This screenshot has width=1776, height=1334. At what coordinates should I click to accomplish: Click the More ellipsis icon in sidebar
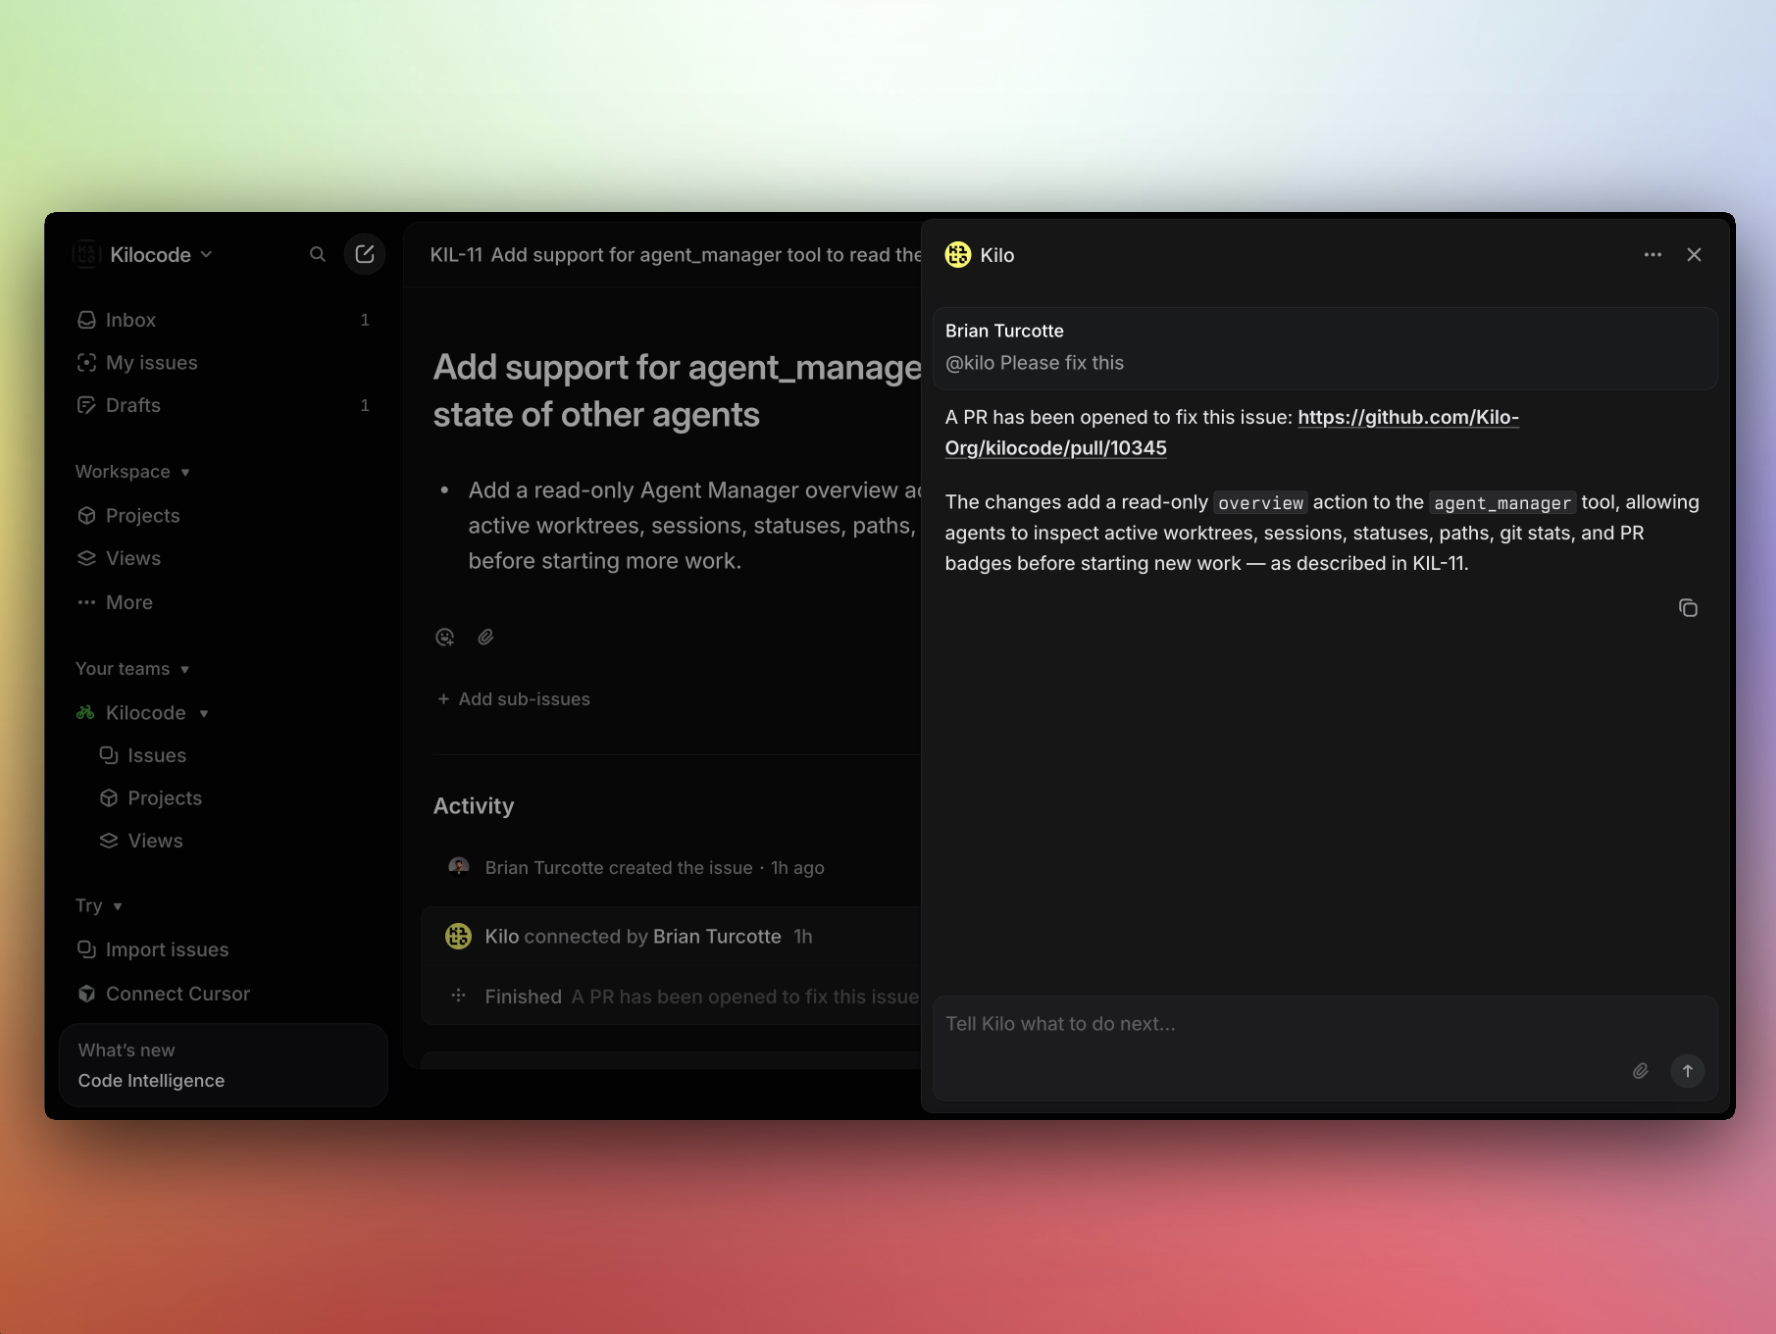pyautogui.click(x=87, y=602)
